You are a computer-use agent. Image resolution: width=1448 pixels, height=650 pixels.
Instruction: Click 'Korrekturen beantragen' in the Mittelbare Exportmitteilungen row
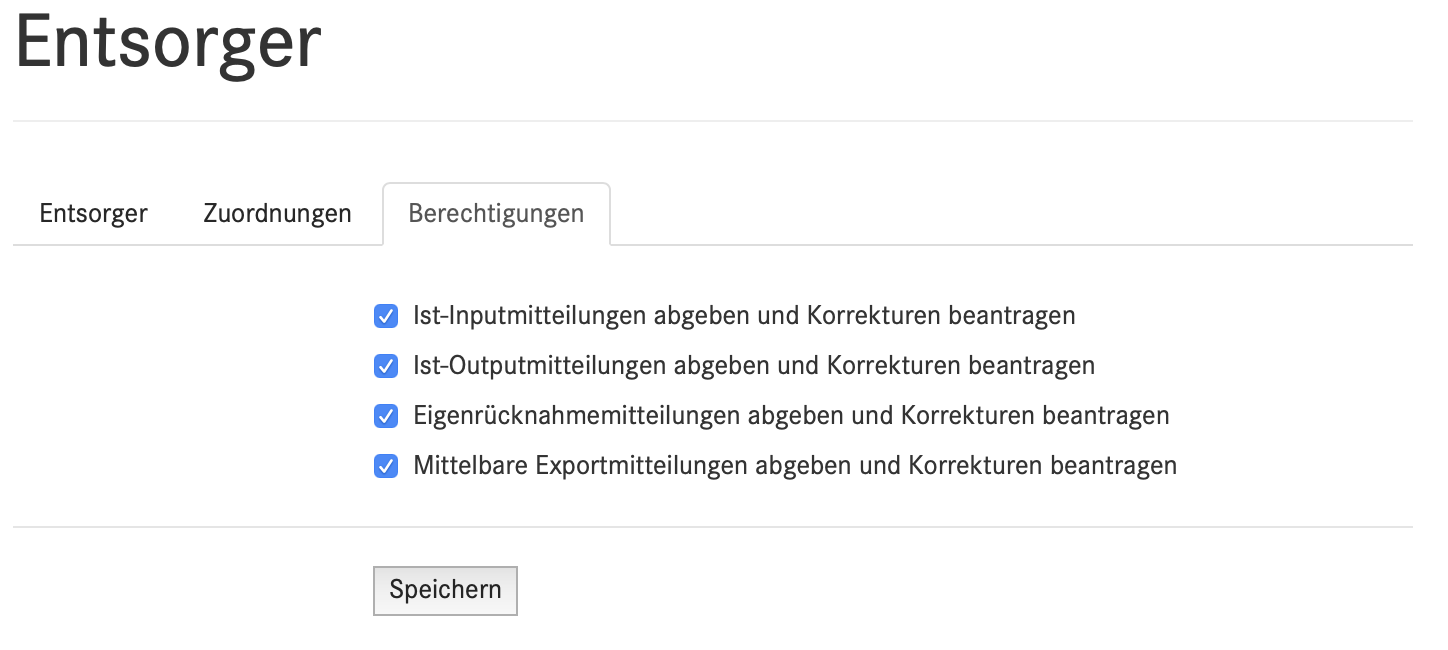tap(1041, 465)
